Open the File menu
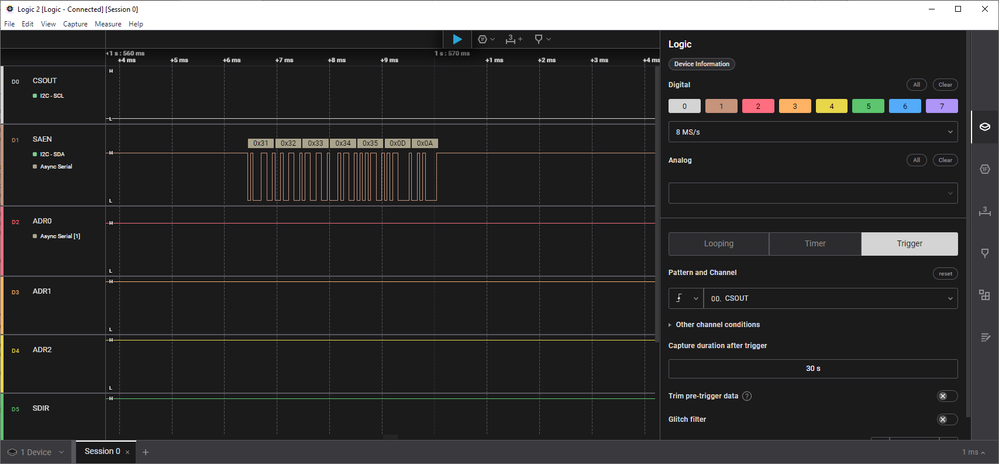Screen dimensions: 999x464 pos(9,24)
